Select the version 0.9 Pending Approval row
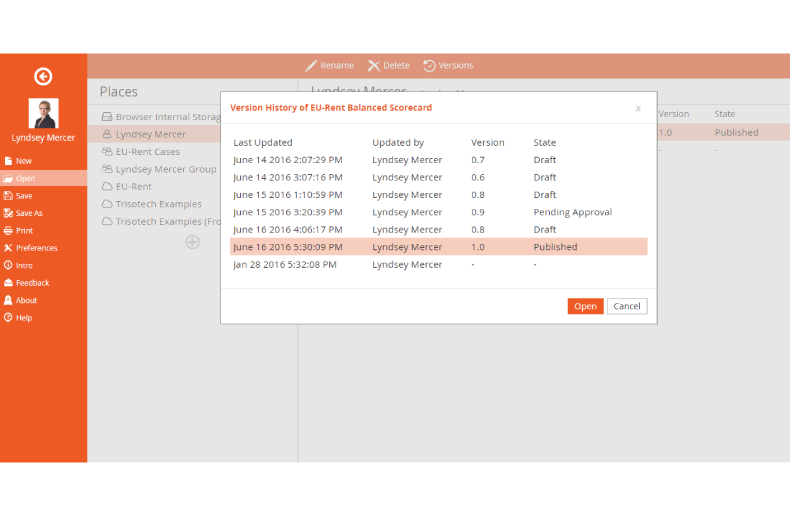790x515 pixels. (438, 212)
